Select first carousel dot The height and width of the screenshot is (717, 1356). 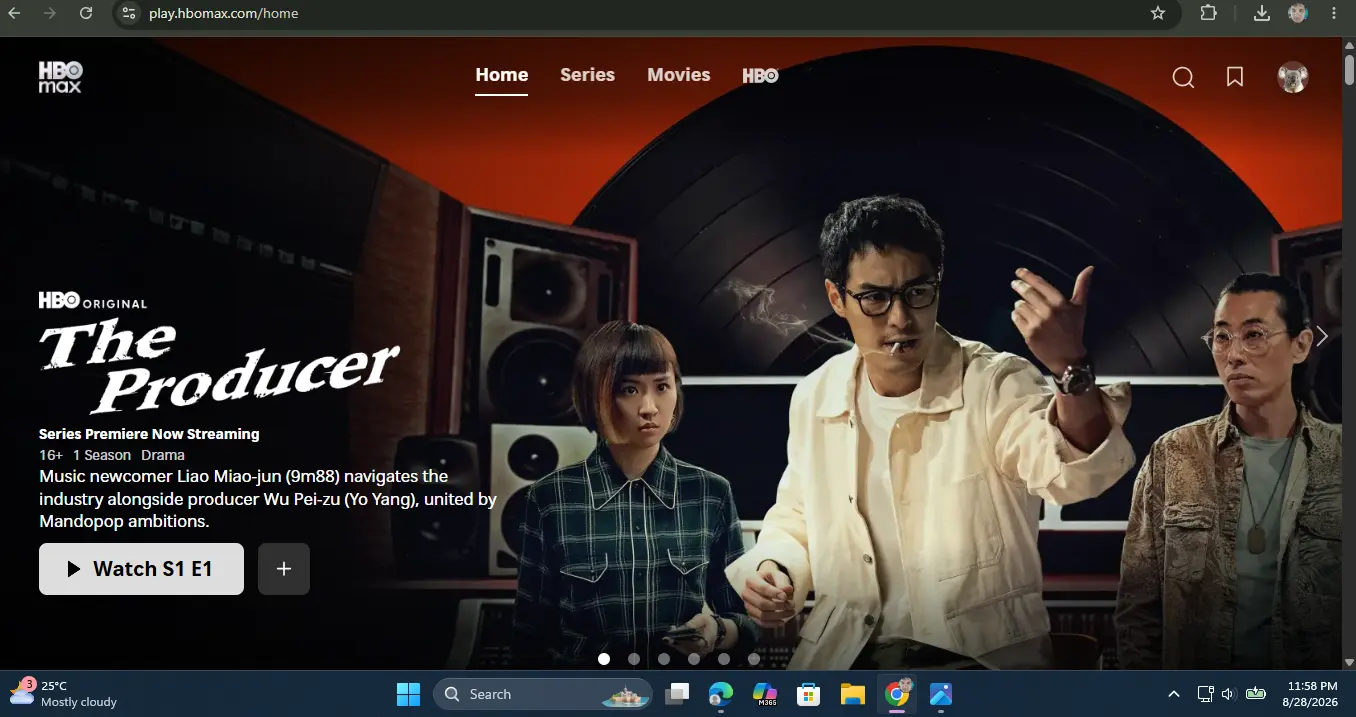(604, 659)
